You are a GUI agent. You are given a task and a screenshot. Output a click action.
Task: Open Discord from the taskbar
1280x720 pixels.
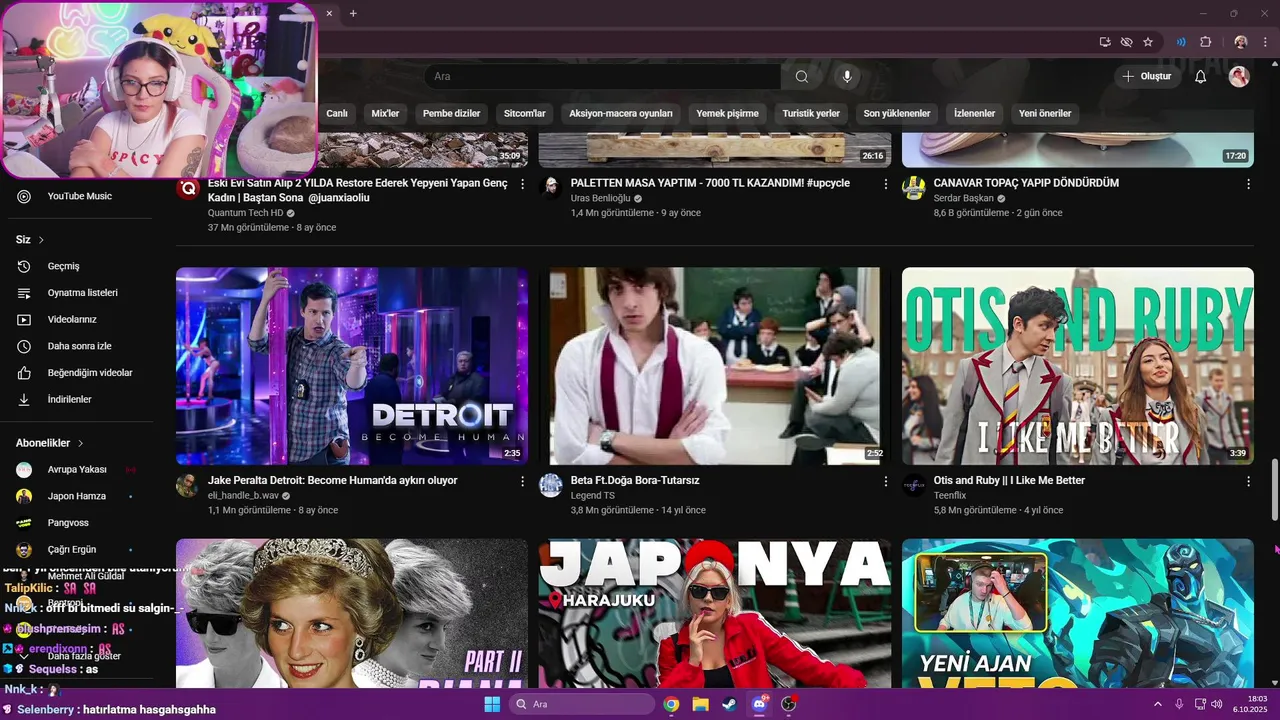759,704
